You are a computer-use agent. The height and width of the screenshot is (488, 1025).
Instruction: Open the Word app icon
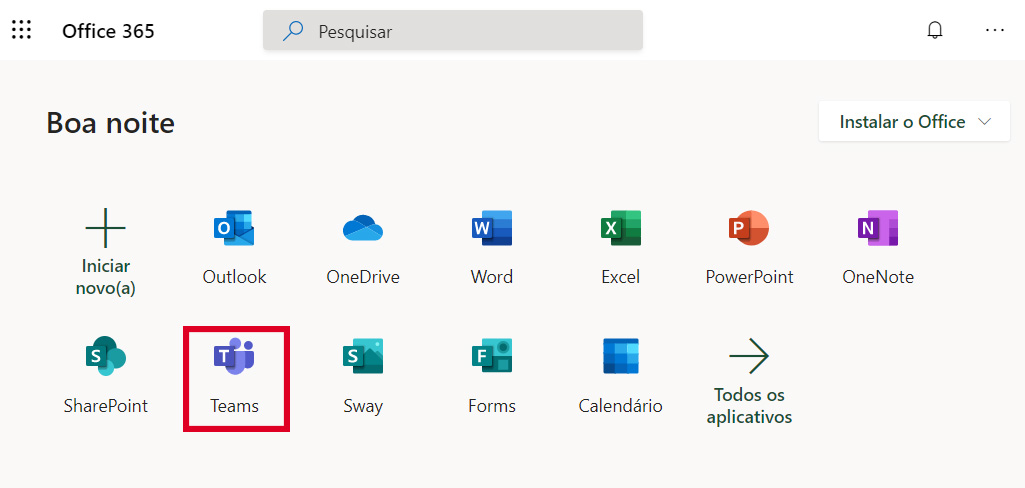pyautogui.click(x=491, y=230)
